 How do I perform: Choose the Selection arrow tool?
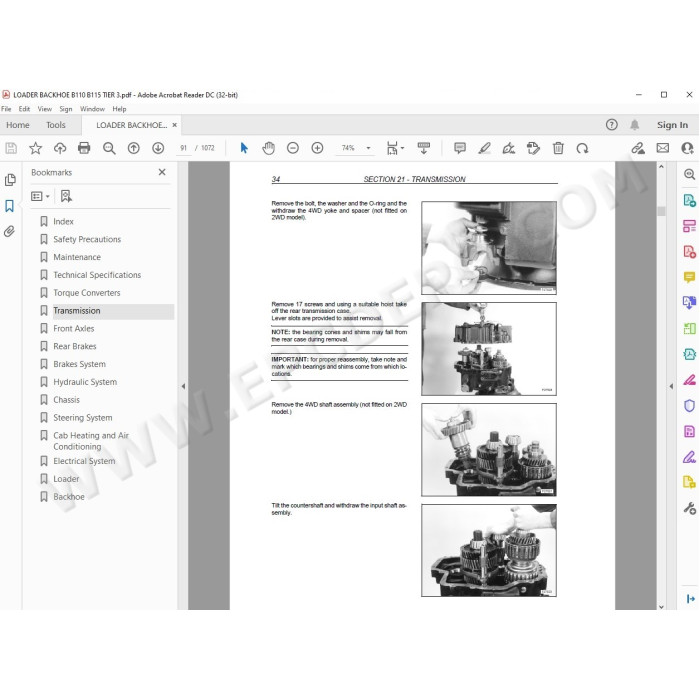click(x=244, y=148)
